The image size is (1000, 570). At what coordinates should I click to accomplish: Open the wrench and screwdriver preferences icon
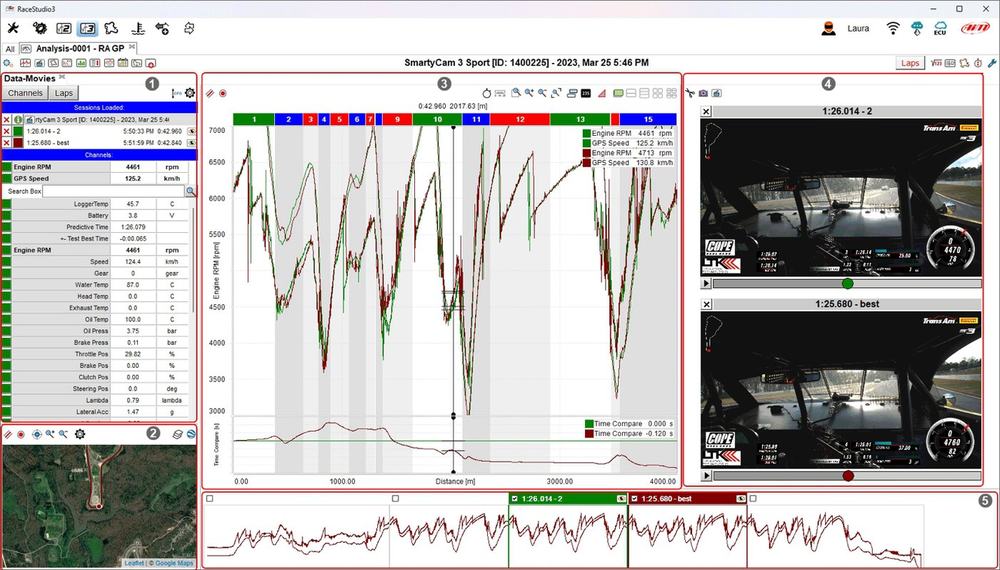click(13, 28)
